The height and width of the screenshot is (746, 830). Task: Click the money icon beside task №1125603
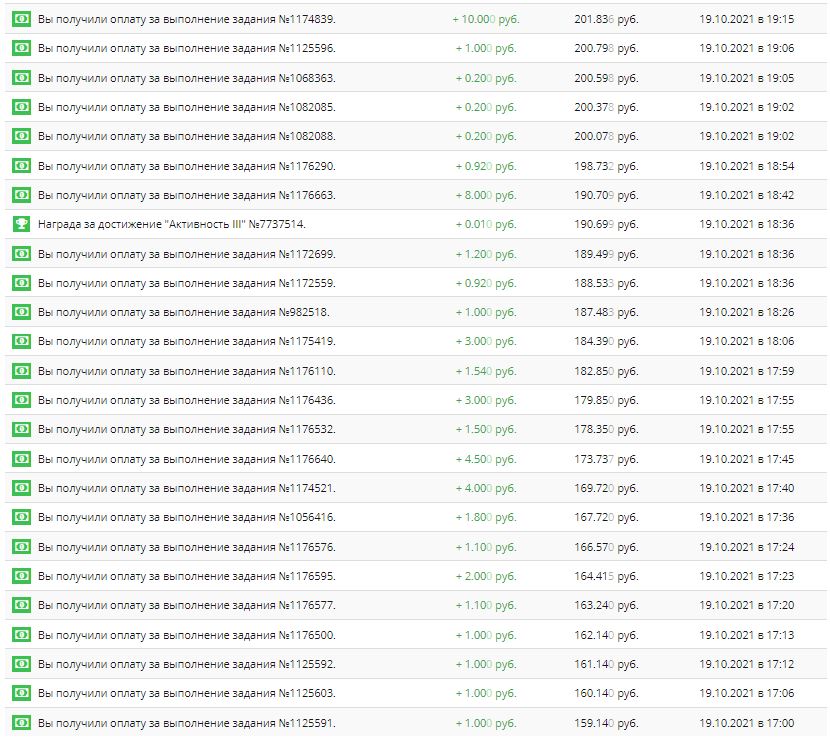pos(22,693)
